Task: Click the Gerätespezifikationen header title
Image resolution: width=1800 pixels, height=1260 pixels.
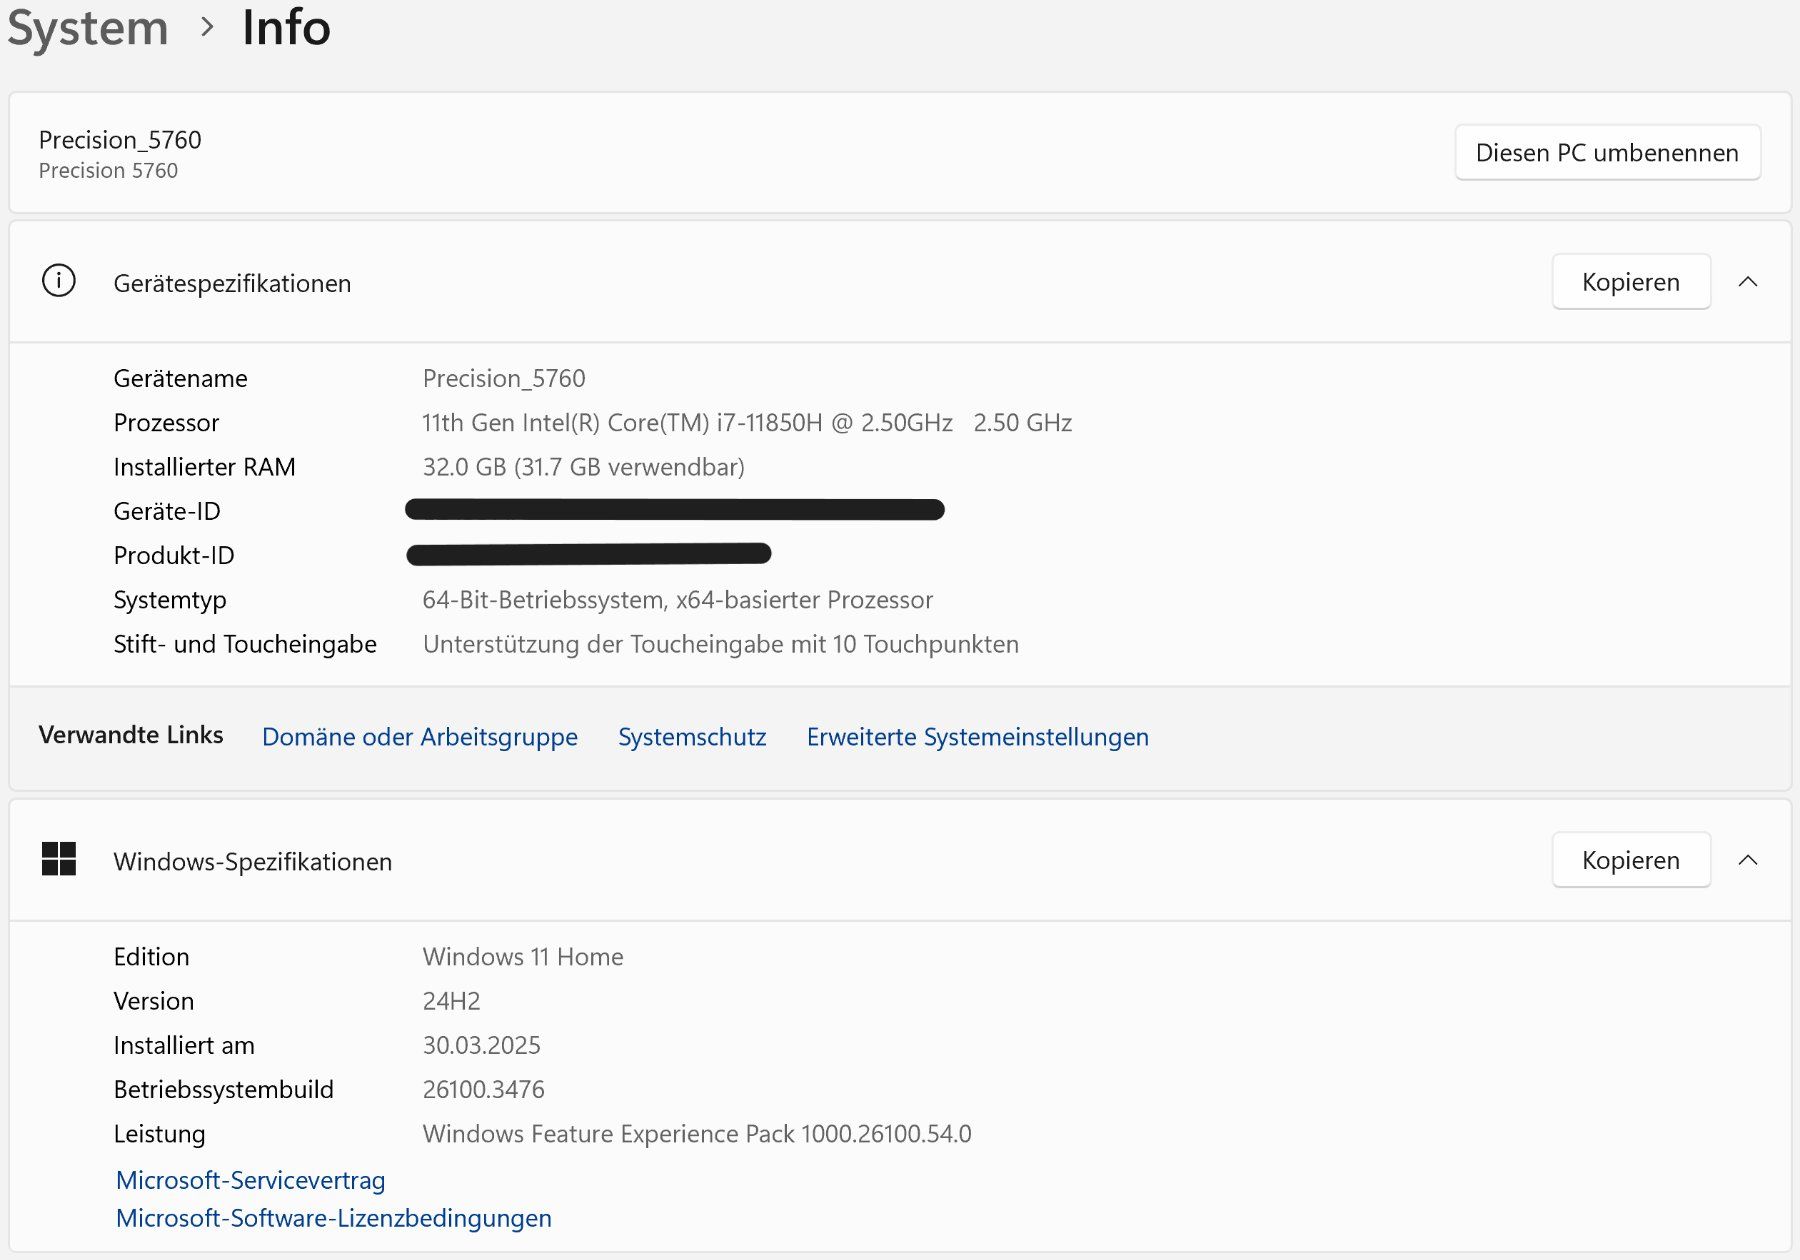Action: point(232,283)
